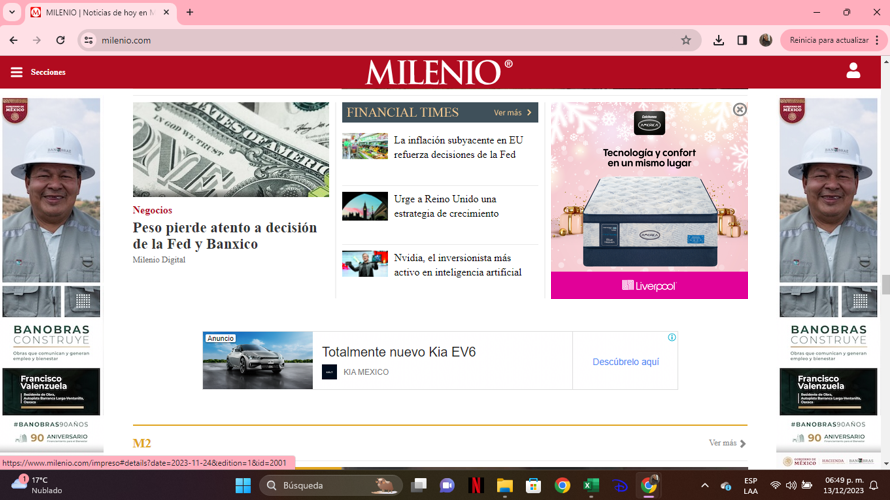Viewport: 890px width, 500px height.
Task: Open the dollar bill article image
Action: (230, 149)
